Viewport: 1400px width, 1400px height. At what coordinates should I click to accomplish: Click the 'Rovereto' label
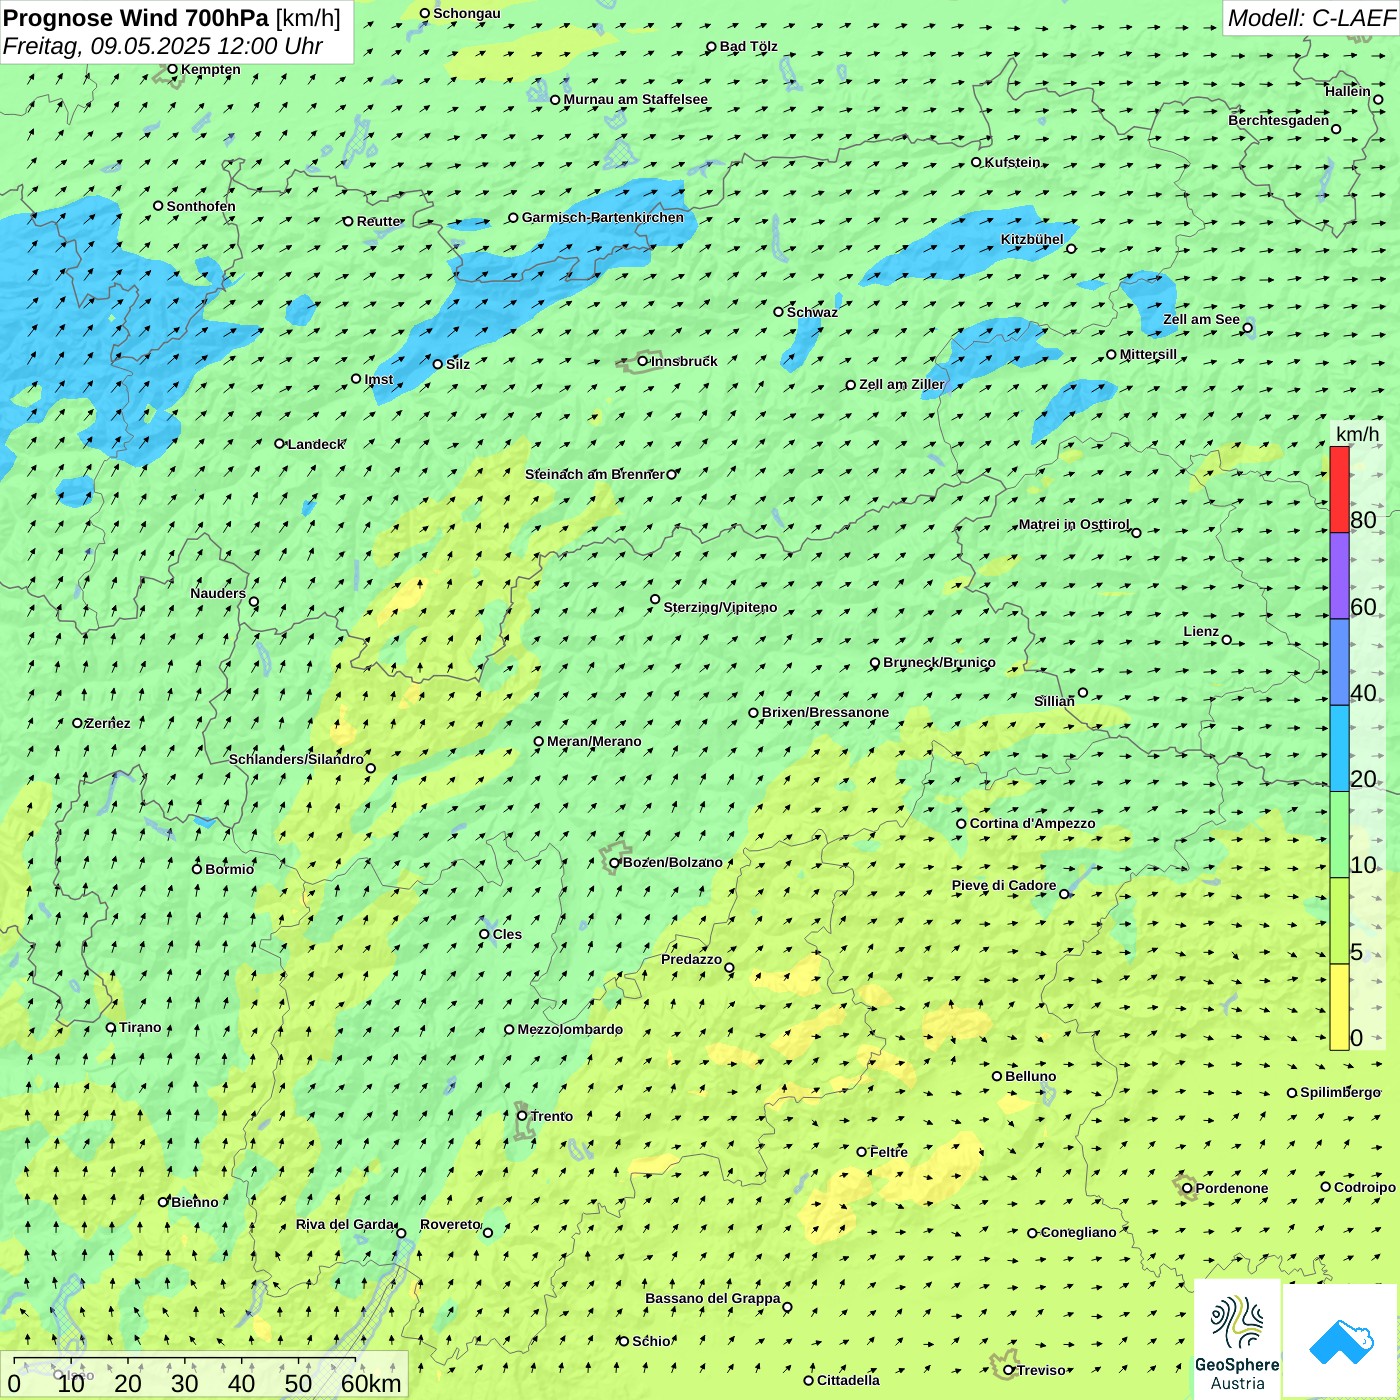click(450, 1224)
